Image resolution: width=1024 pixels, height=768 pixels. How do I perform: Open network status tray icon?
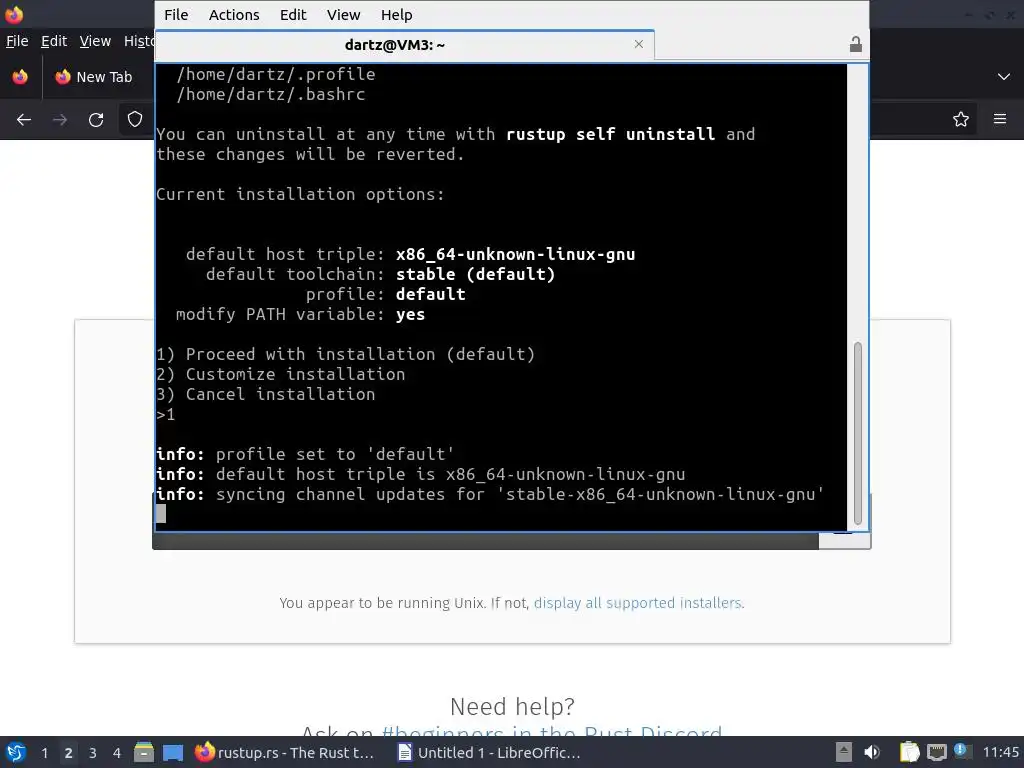coord(936,752)
